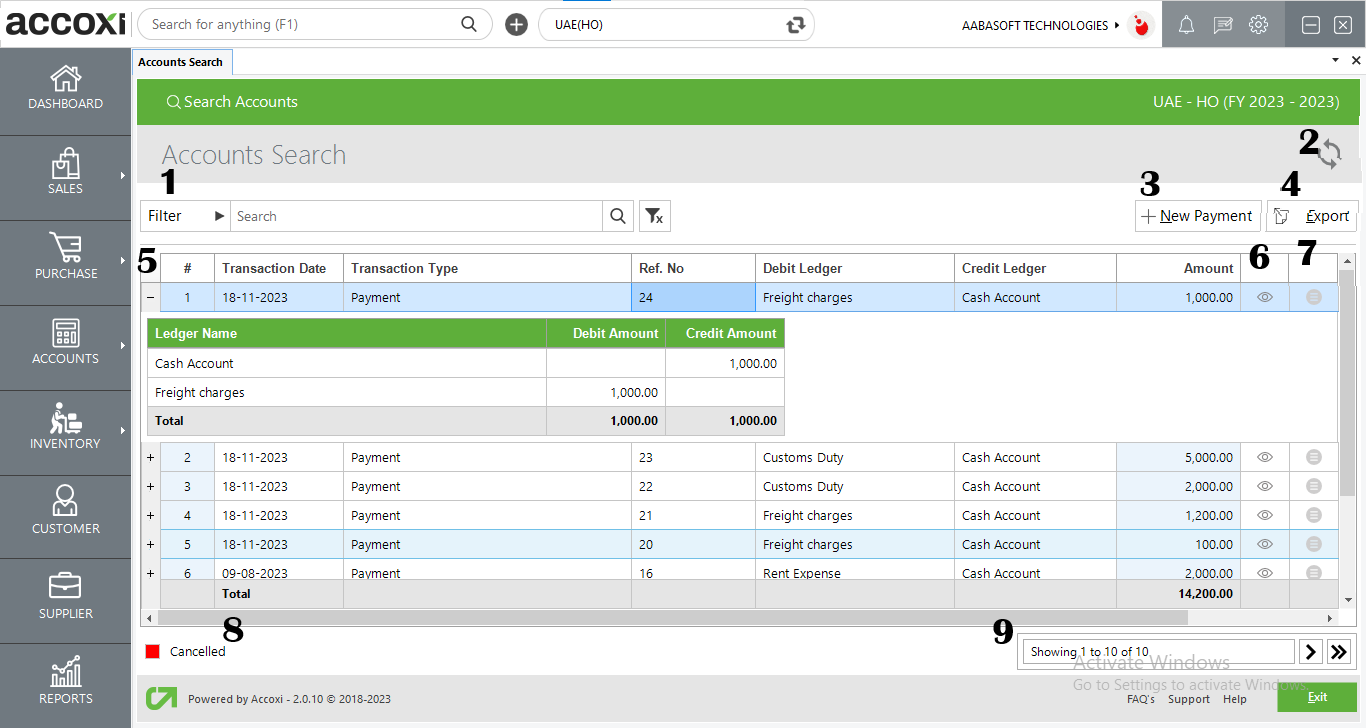
Task: Create a New Payment
Action: click(x=1197, y=215)
